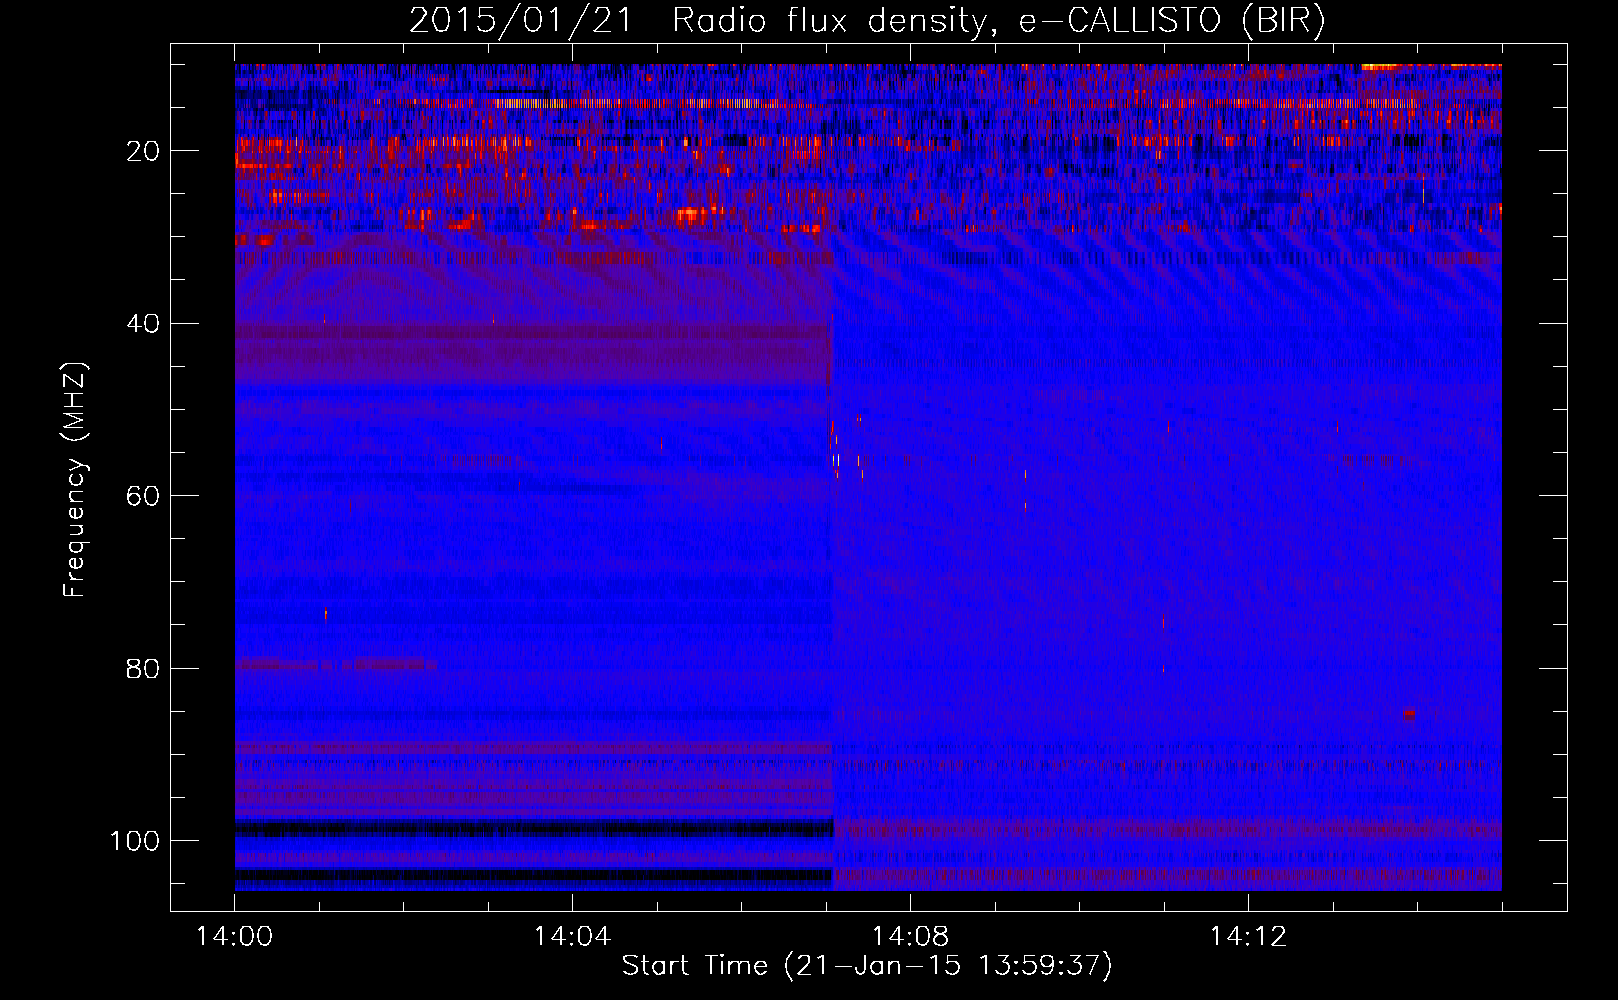Viewport: 1618px width, 1000px height.
Task: Click the 14:04 time tick label
Action: (572, 937)
